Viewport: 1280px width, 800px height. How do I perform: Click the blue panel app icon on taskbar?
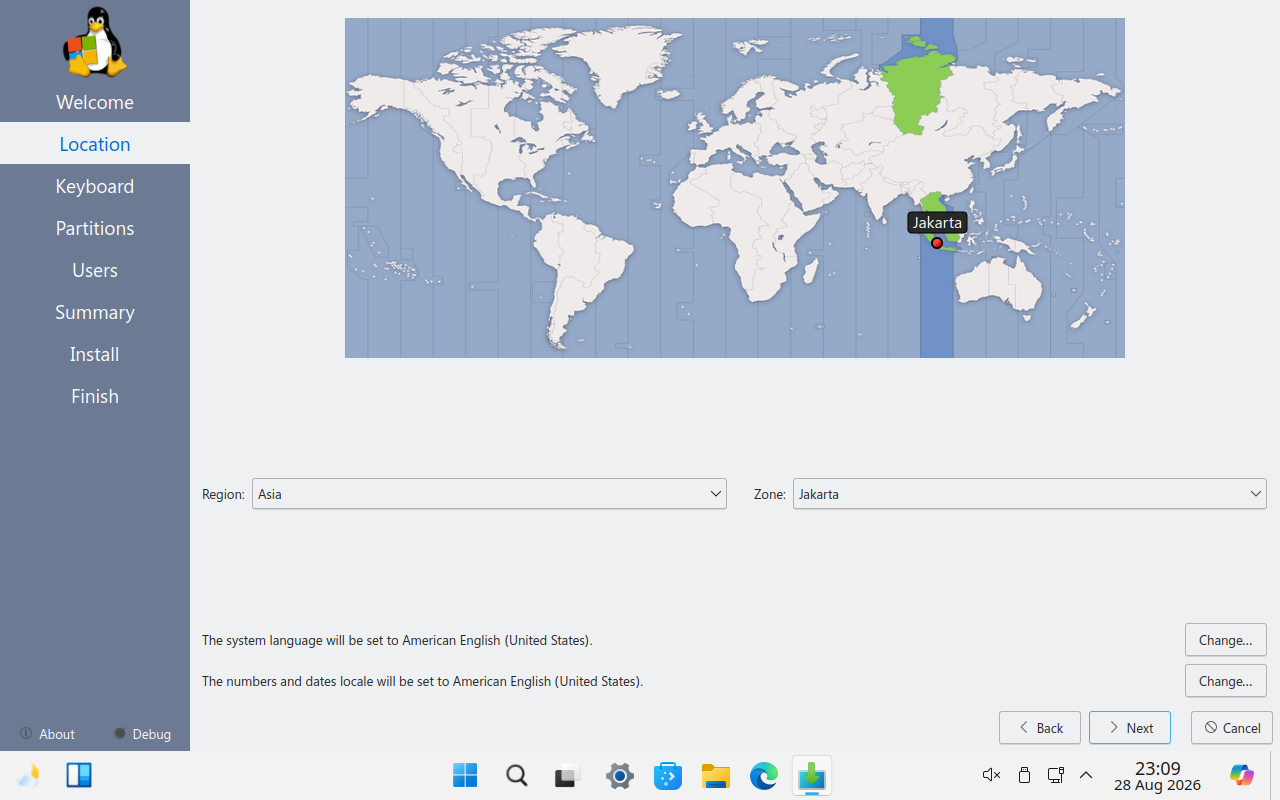pyautogui.click(x=79, y=775)
